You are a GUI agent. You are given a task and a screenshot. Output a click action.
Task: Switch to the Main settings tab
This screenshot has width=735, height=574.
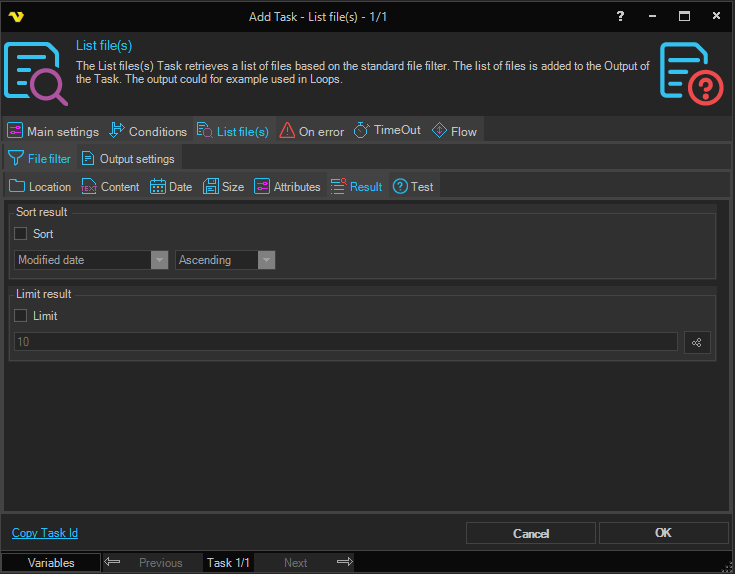(x=53, y=131)
